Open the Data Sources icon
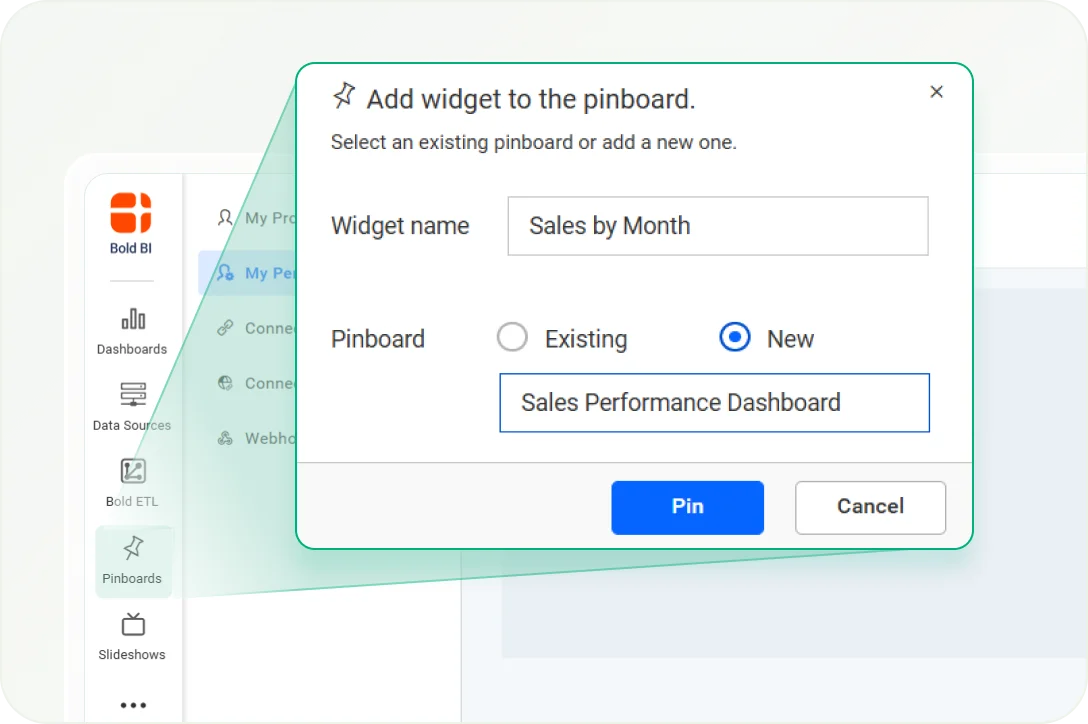Screen dimensions: 1088x724 133,395
